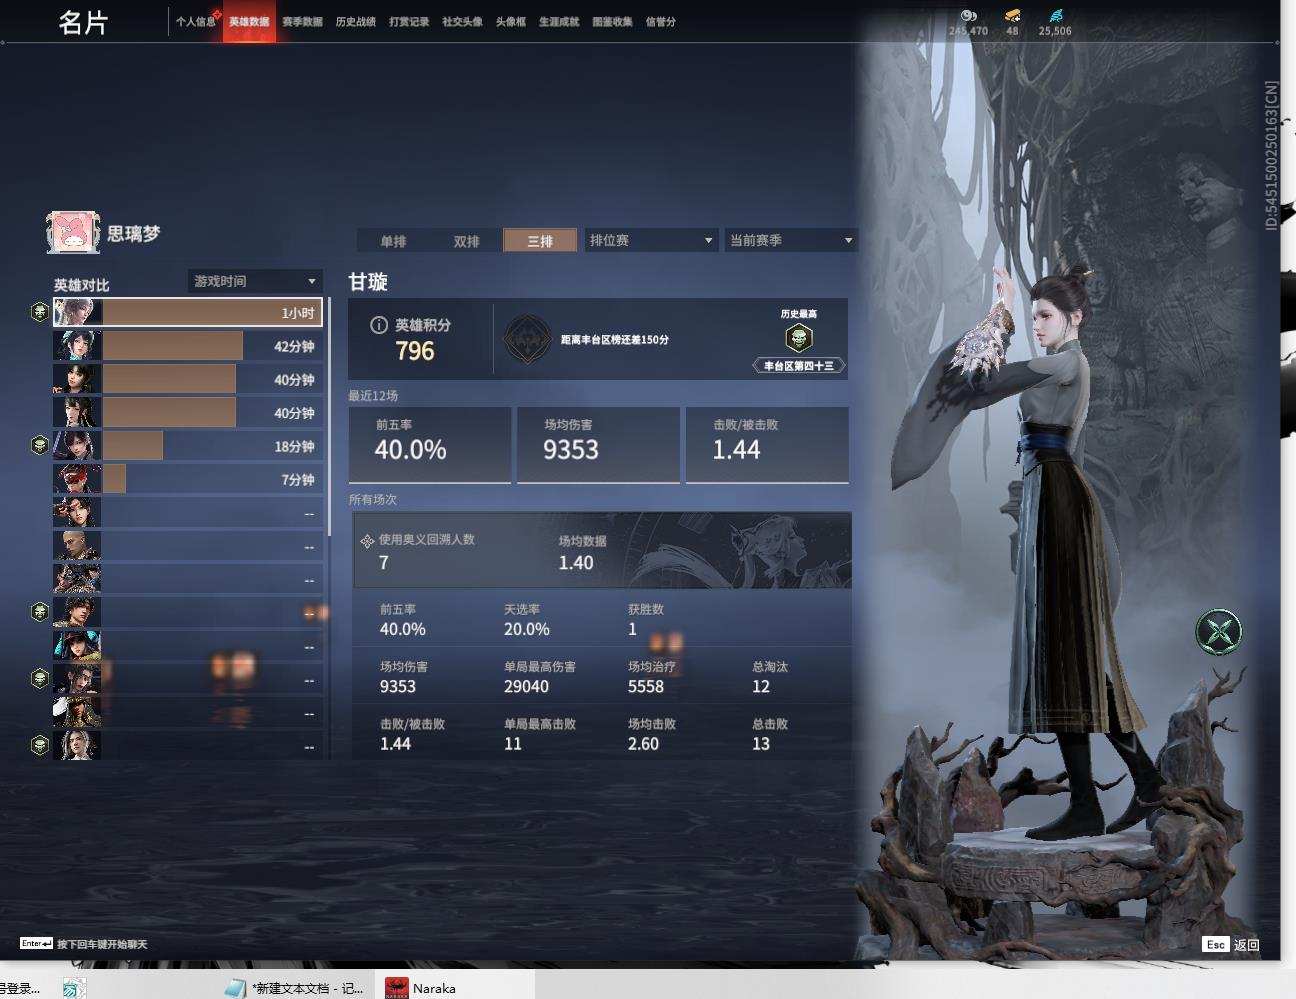The image size is (1296, 999).
Task: Click the Esc key icon
Action: 1215,944
